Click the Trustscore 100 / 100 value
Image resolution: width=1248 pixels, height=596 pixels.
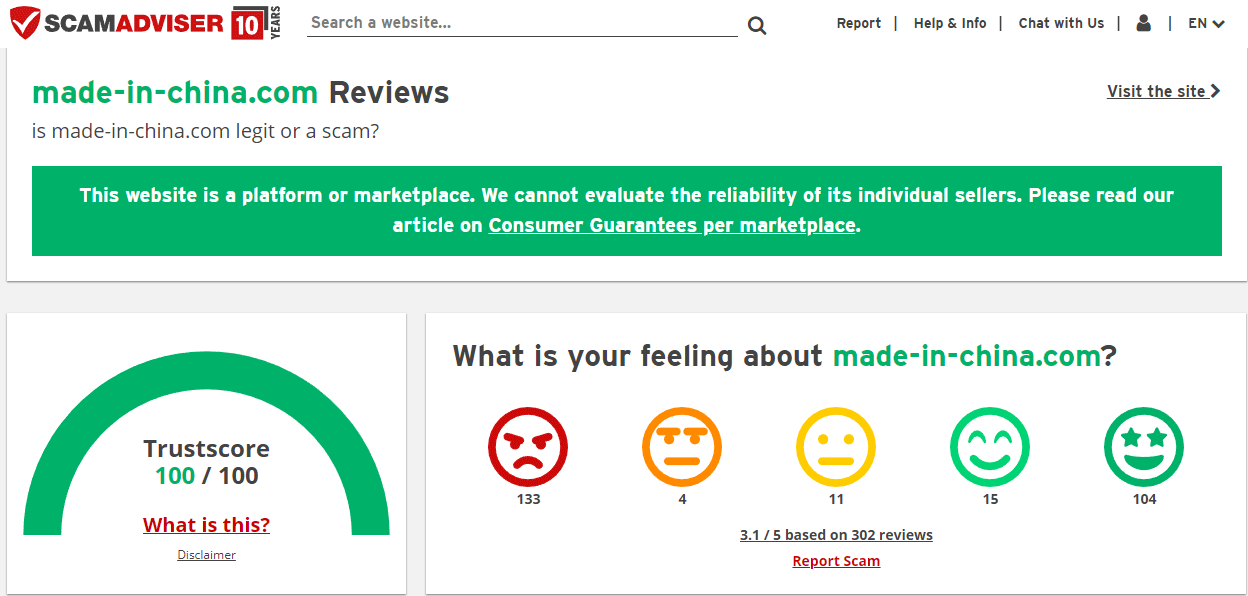(206, 476)
